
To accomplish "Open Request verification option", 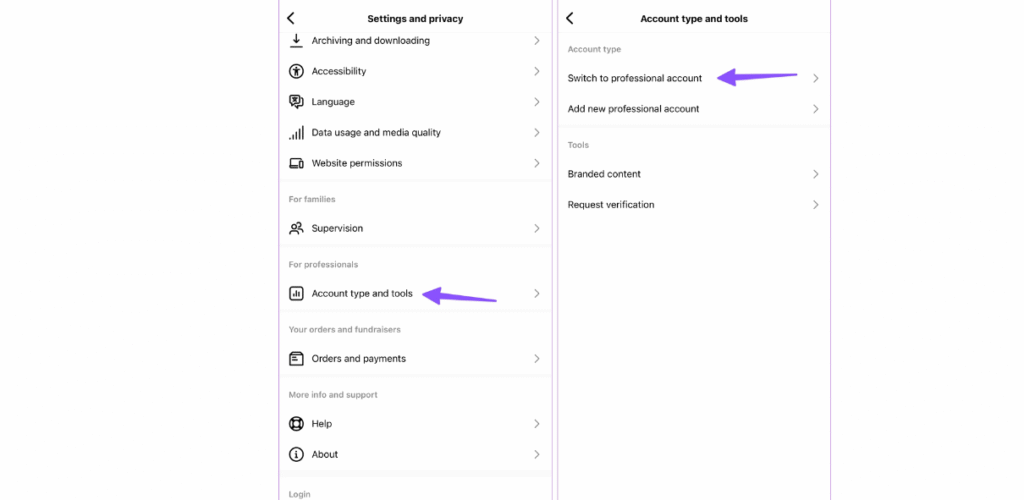I will [x=694, y=205].
